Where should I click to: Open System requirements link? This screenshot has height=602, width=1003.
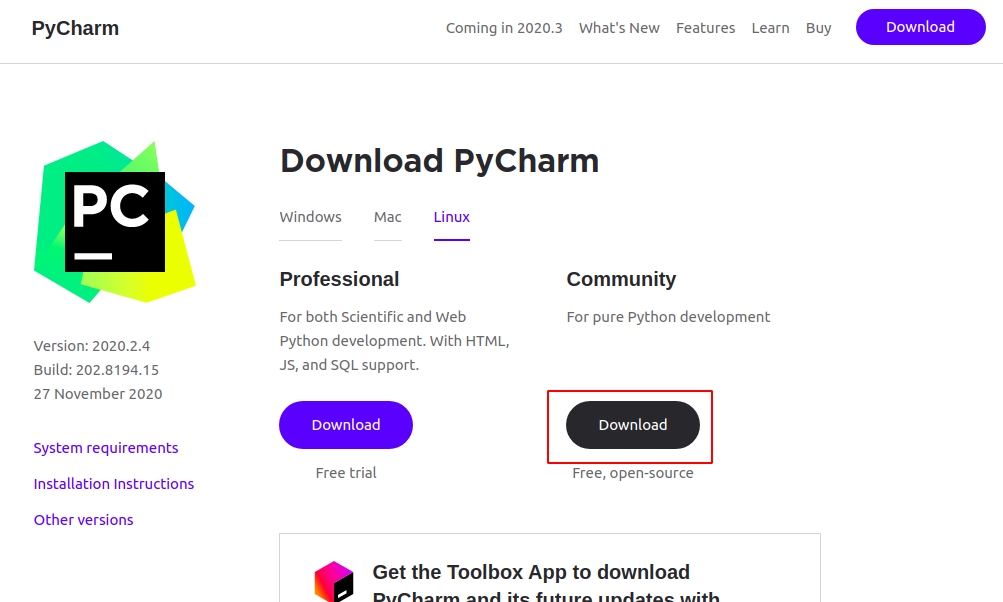click(x=106, y=448)
